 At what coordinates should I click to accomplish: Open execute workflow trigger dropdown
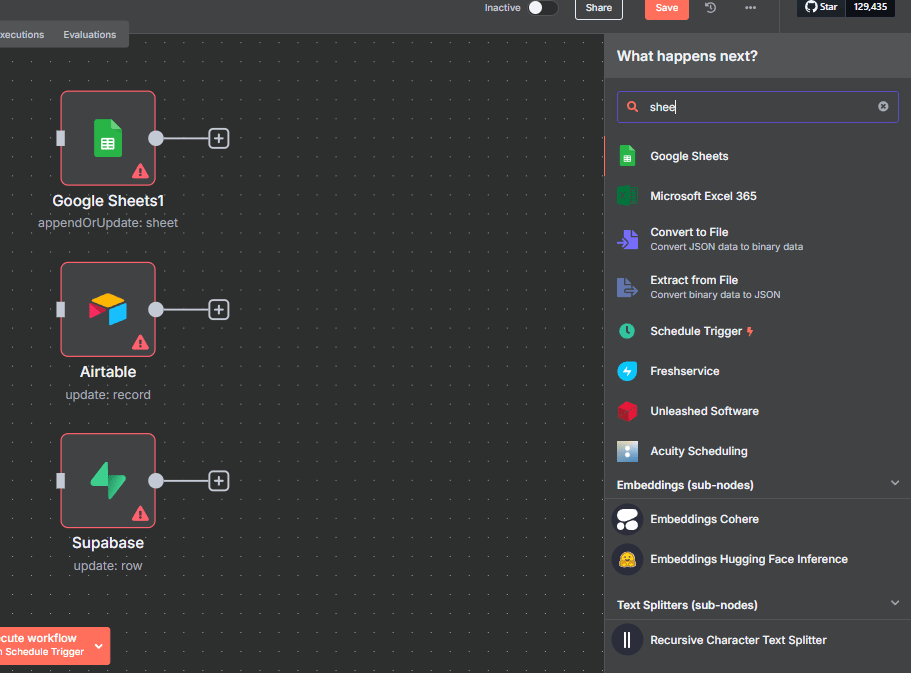99,646
